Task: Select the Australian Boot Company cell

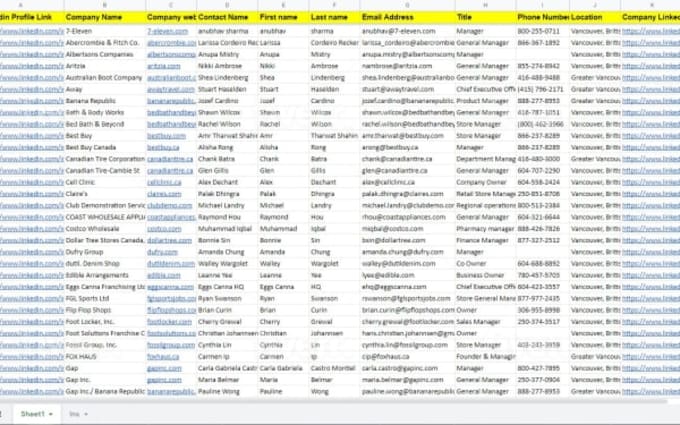Action: click(105, 78)
